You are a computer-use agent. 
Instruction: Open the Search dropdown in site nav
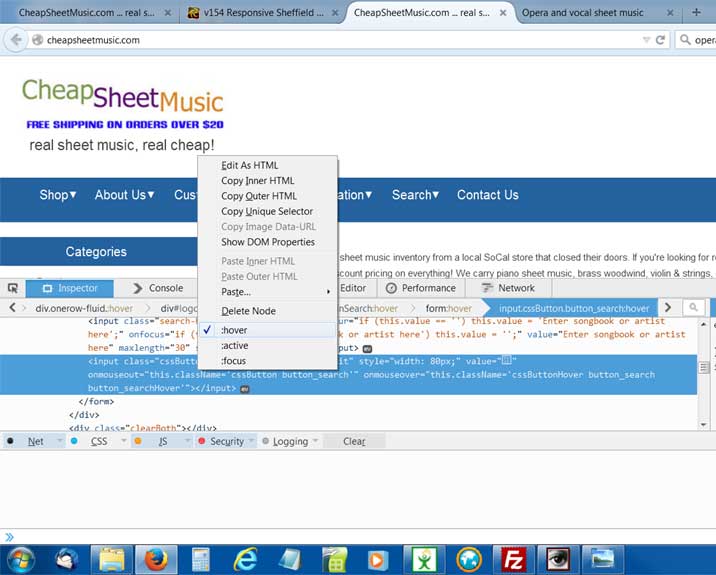pos(415,195)
